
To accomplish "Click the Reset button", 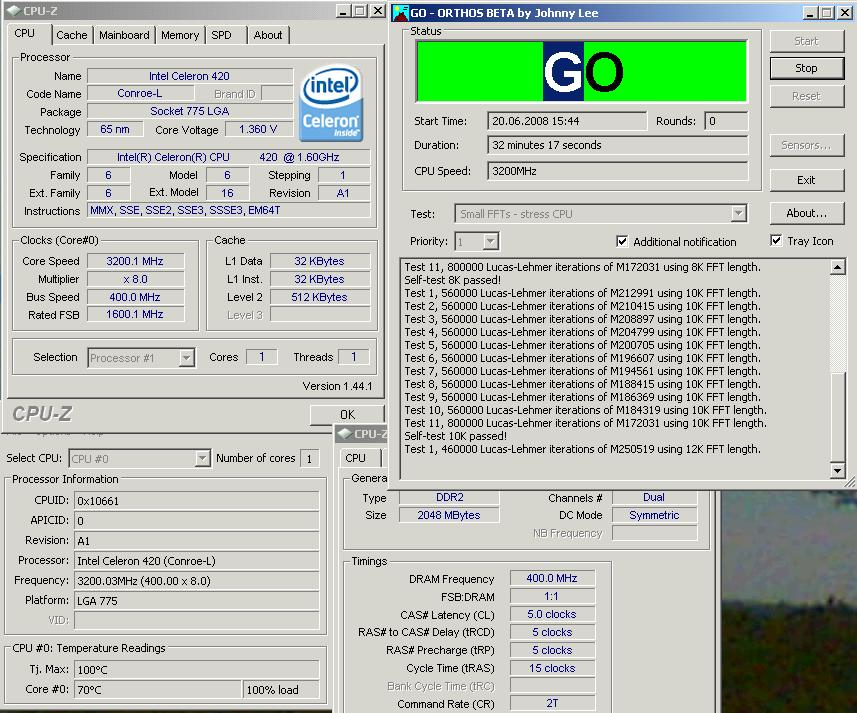I will pyautogui.click(x=806, y=96).
